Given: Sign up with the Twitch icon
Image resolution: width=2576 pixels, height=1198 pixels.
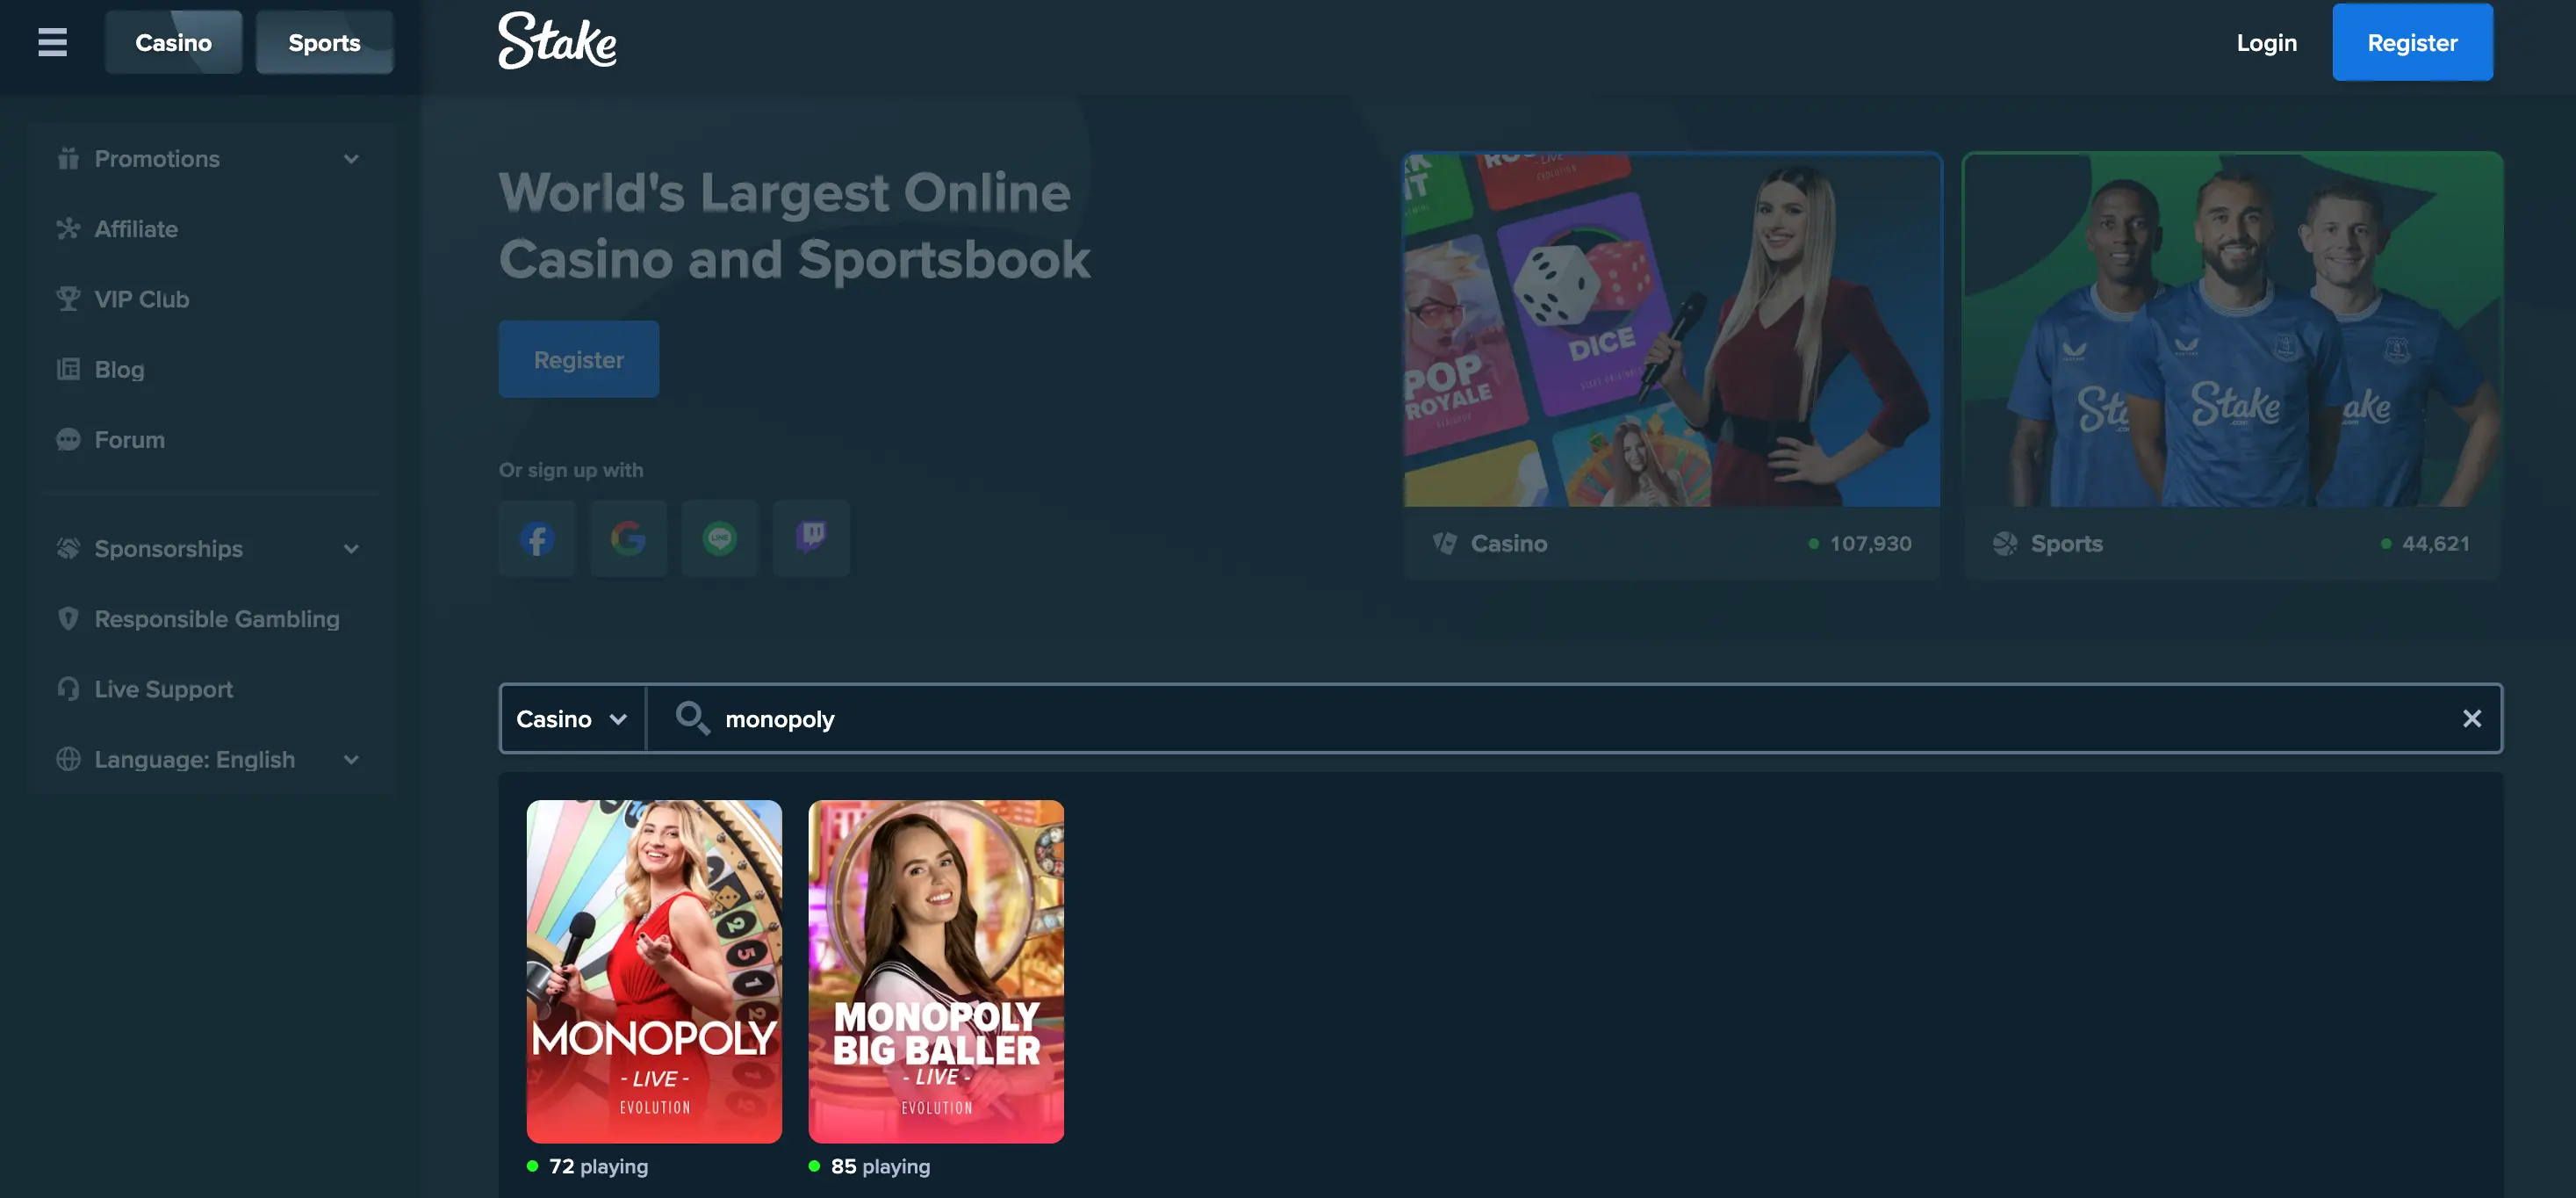Looking at the screenshot, I should click(811, 539).
